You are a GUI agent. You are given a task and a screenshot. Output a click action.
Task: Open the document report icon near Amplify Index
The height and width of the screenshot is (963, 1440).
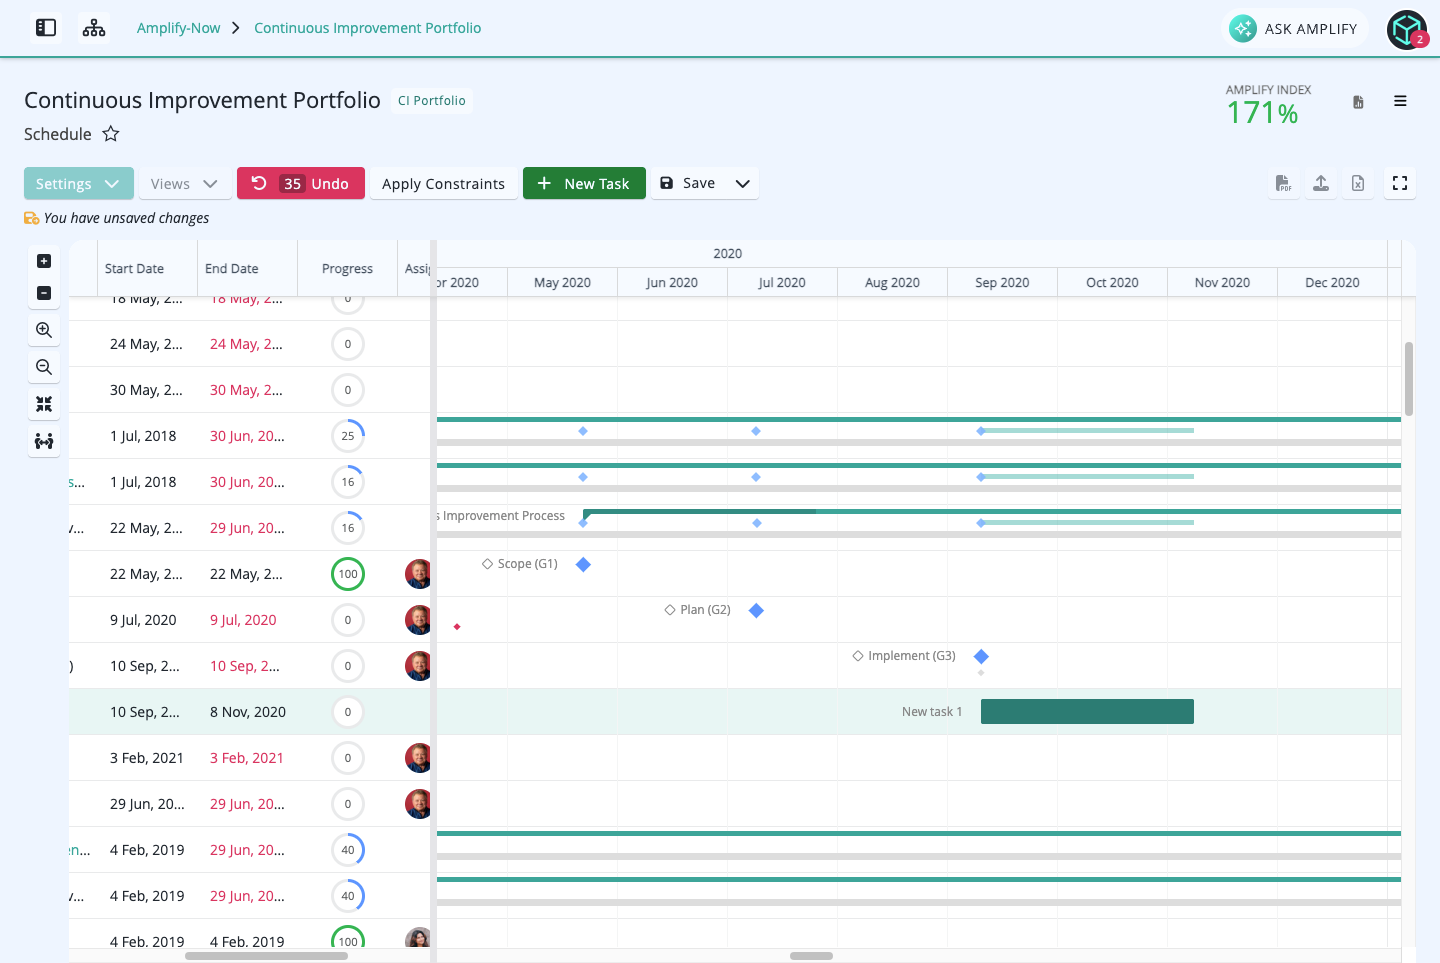point(1358,102)
